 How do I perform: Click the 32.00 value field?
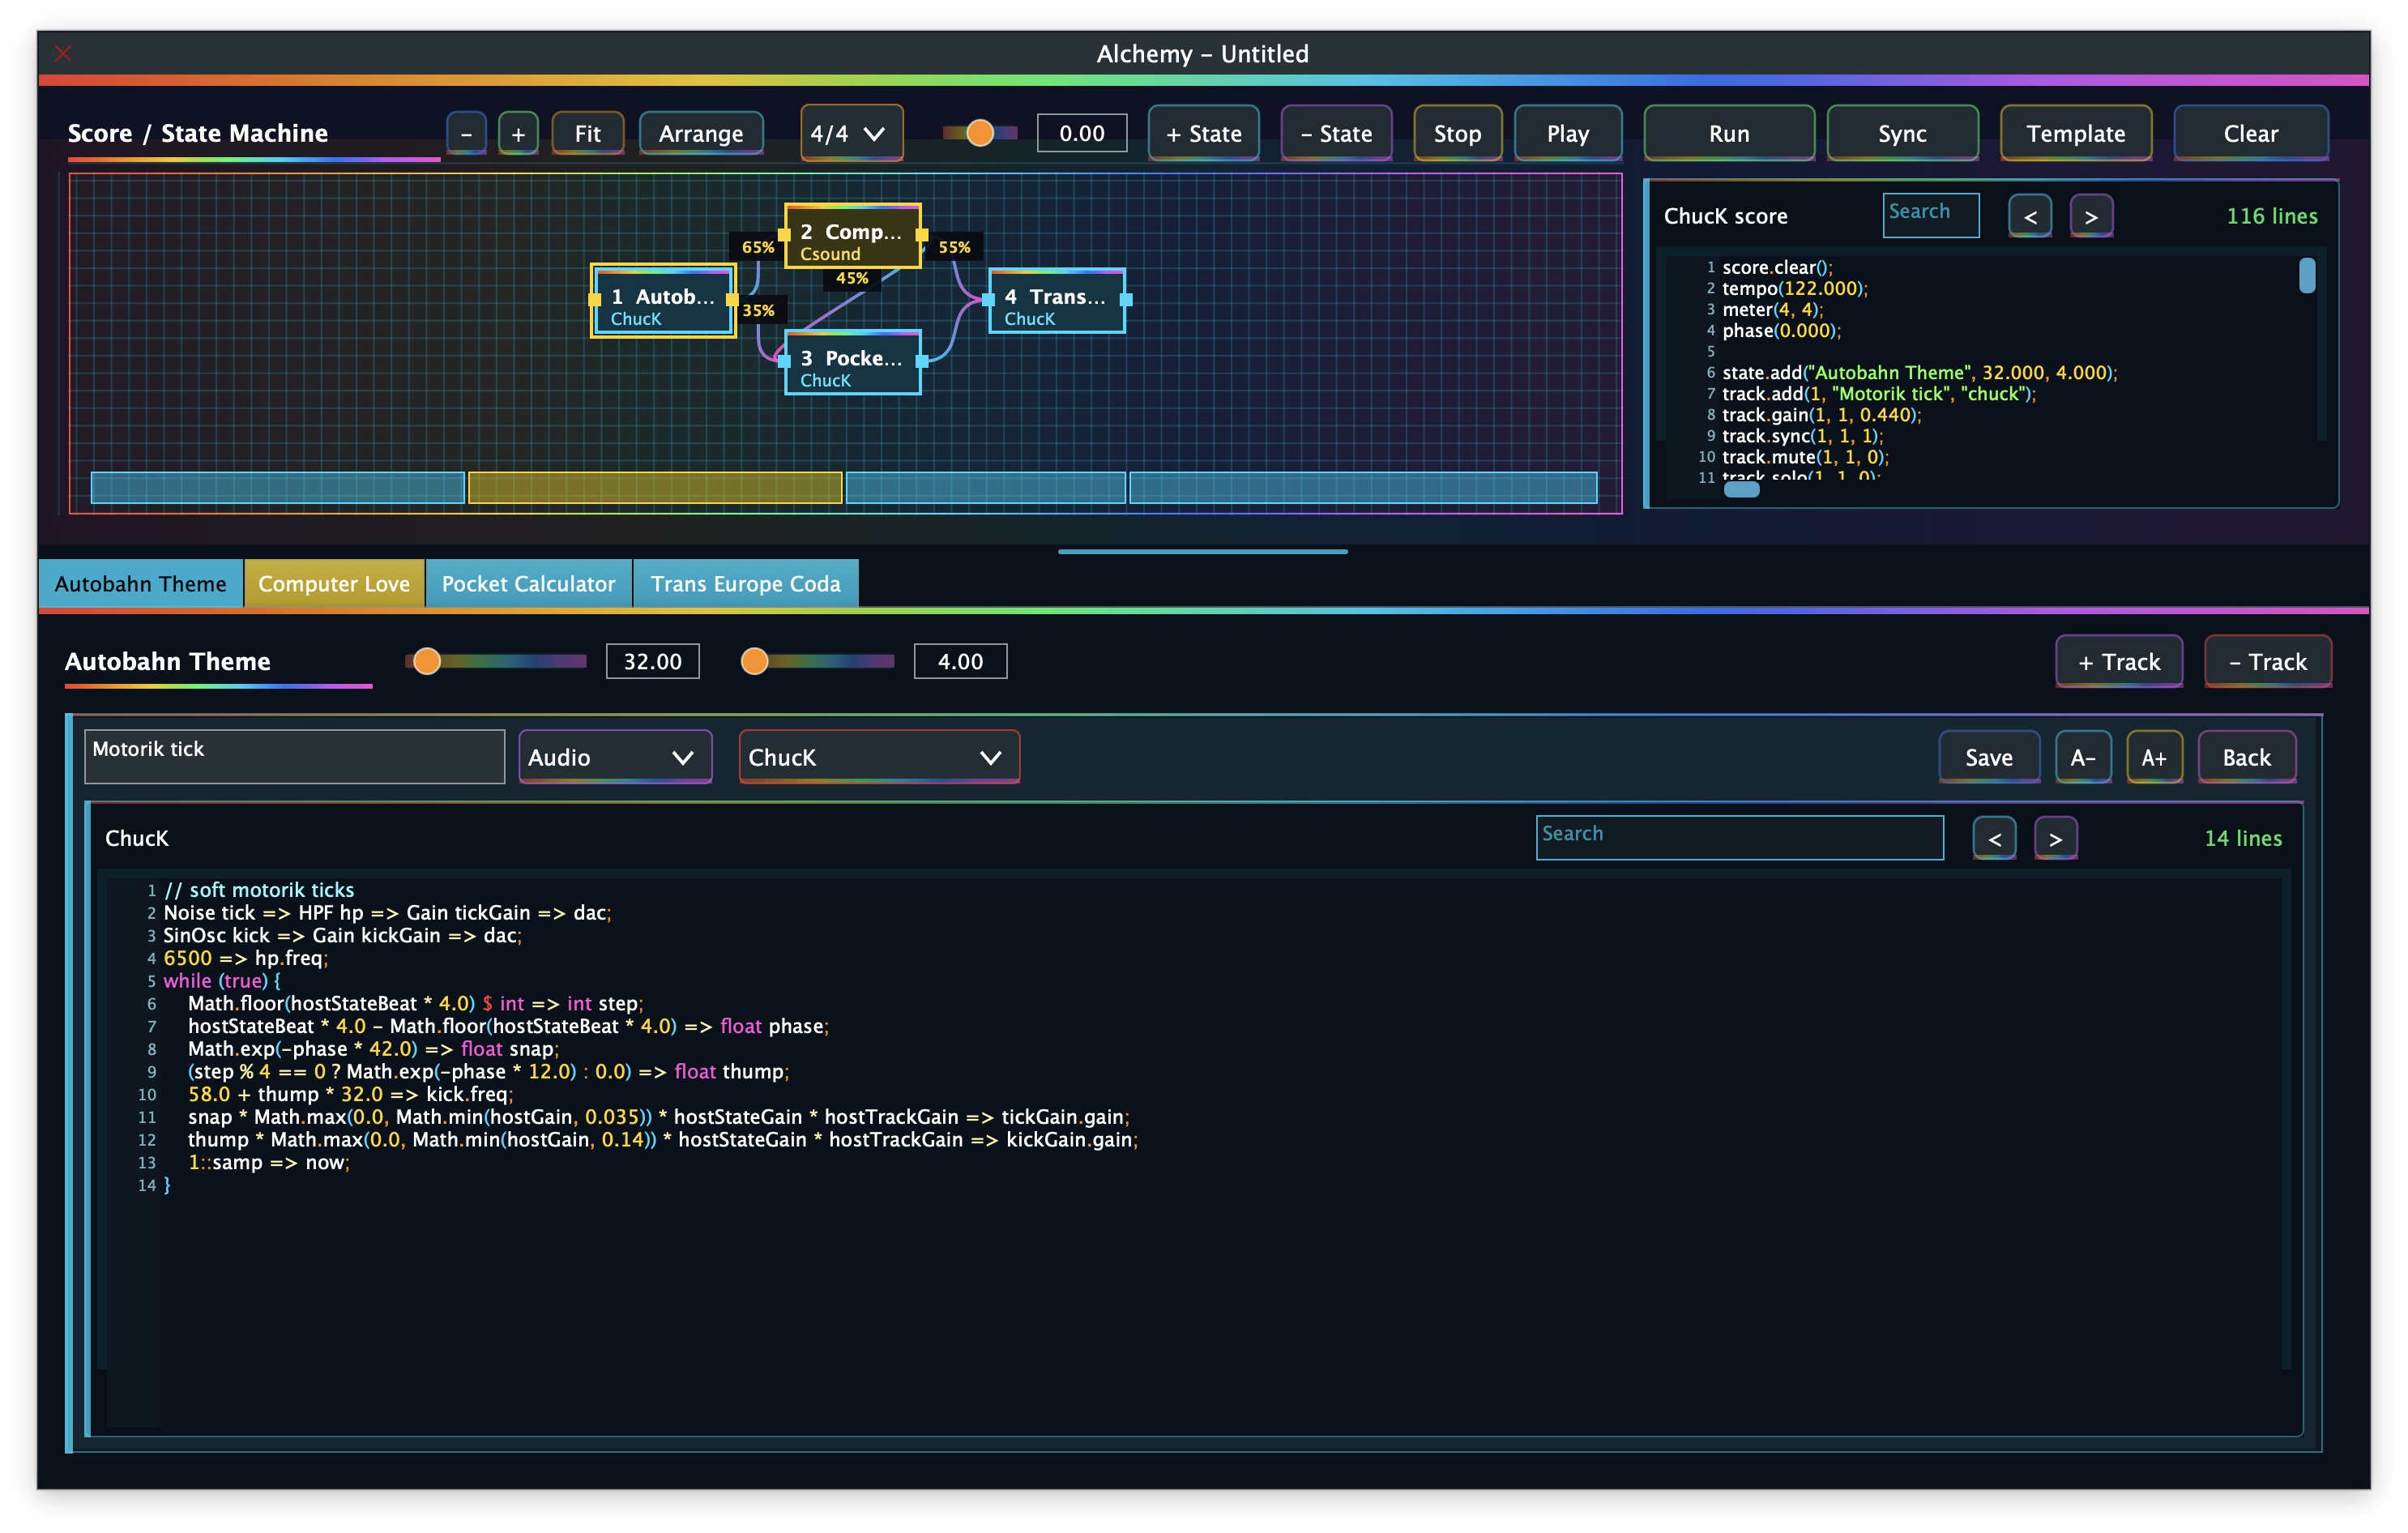(652, 661)
